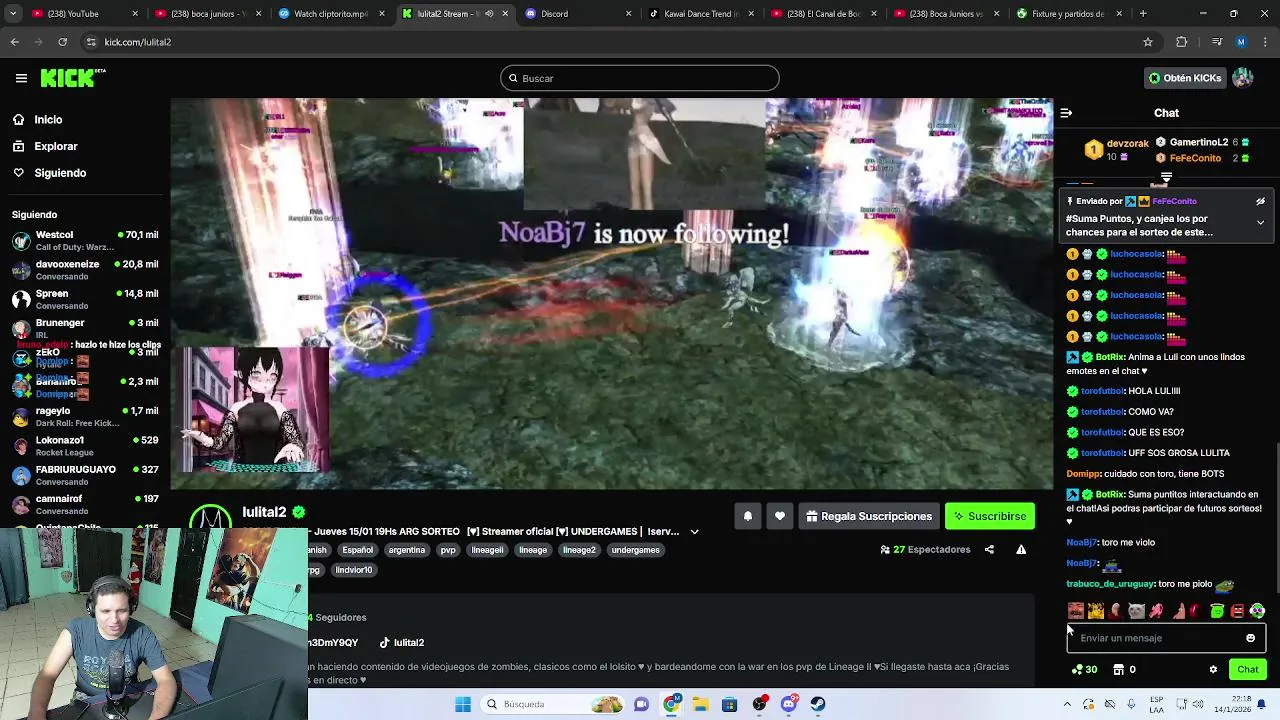Report the stream with the warning triangle icon
Screen dimensions: 1280x720
coord(1021,549)
